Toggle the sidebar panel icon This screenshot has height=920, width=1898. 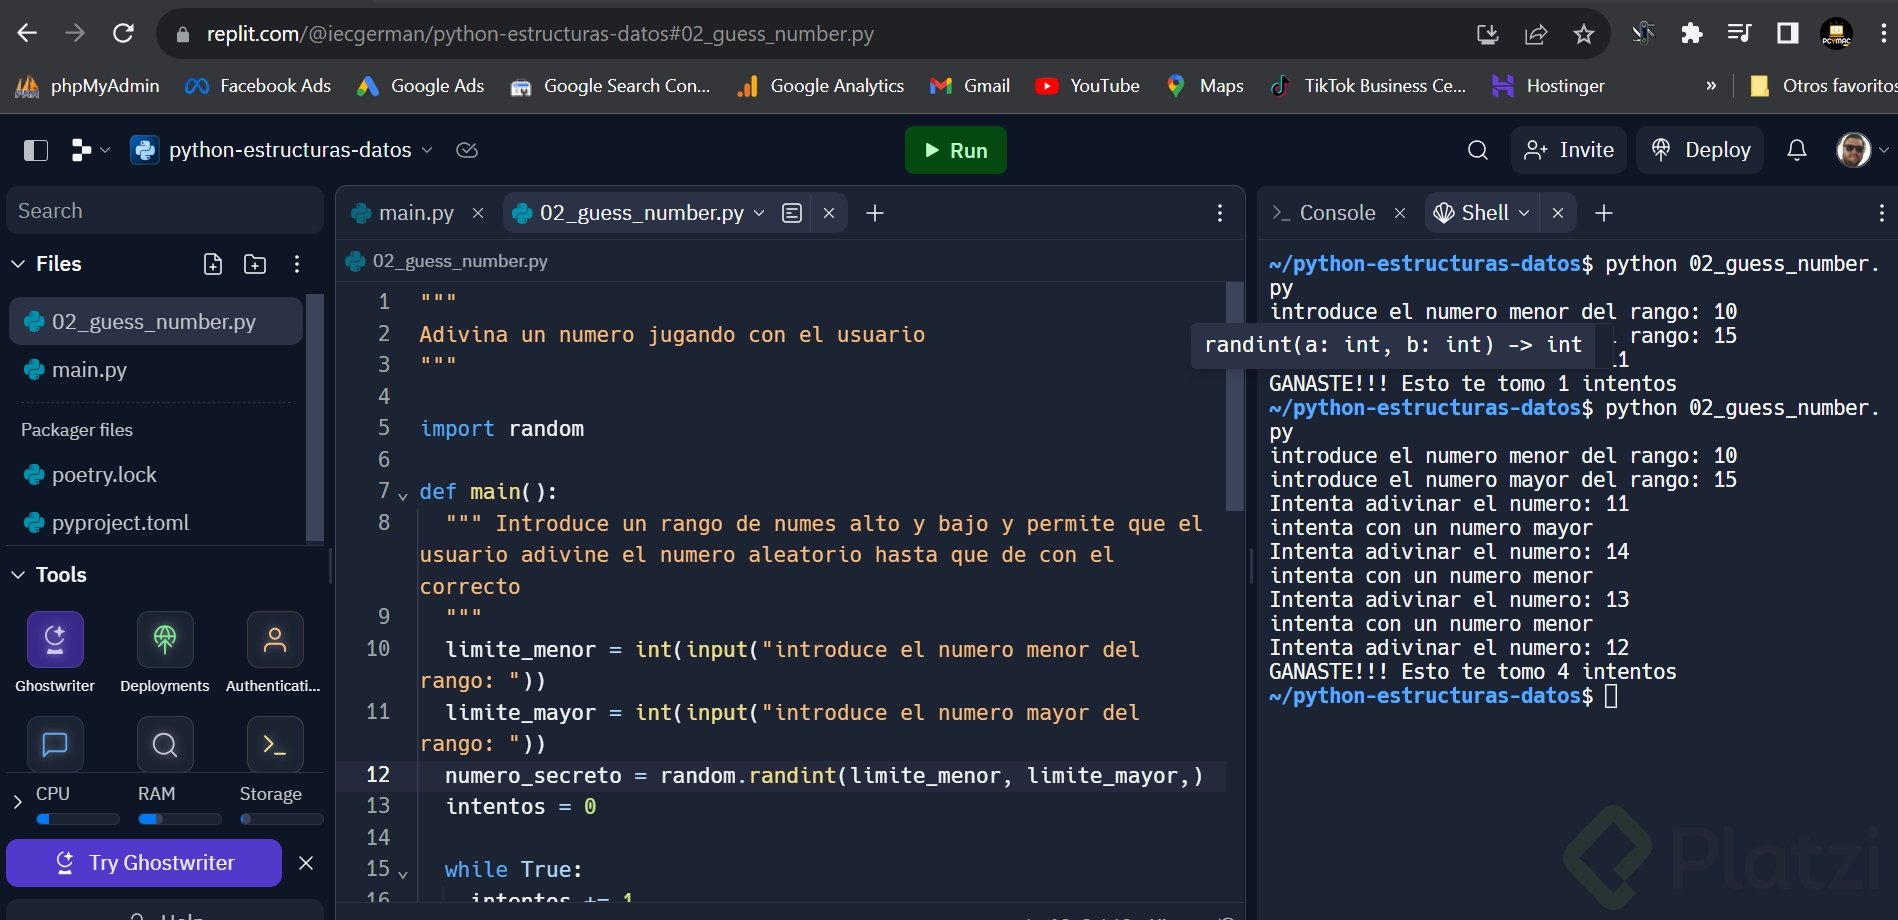coord(36,150)
